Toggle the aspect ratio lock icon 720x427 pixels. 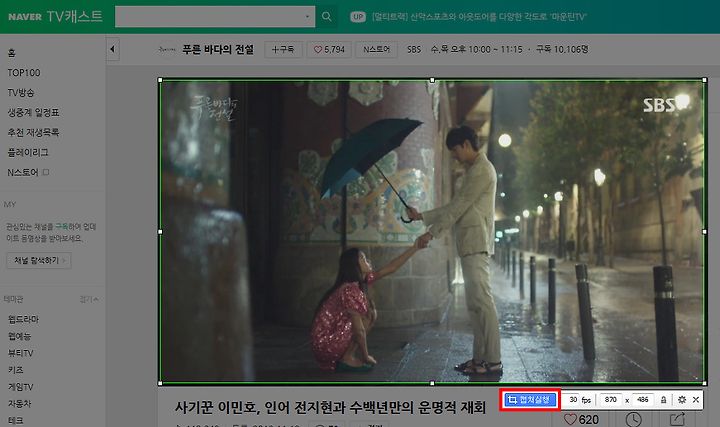664,400
